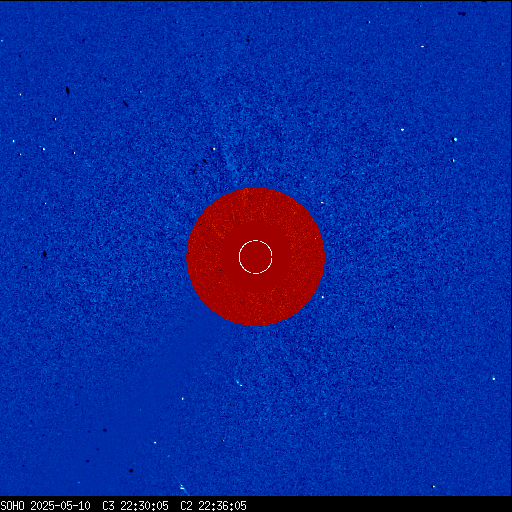Select the lone bright star above the red disk's upper left
Screen dimensions: 512x512
tap(214, 149)
